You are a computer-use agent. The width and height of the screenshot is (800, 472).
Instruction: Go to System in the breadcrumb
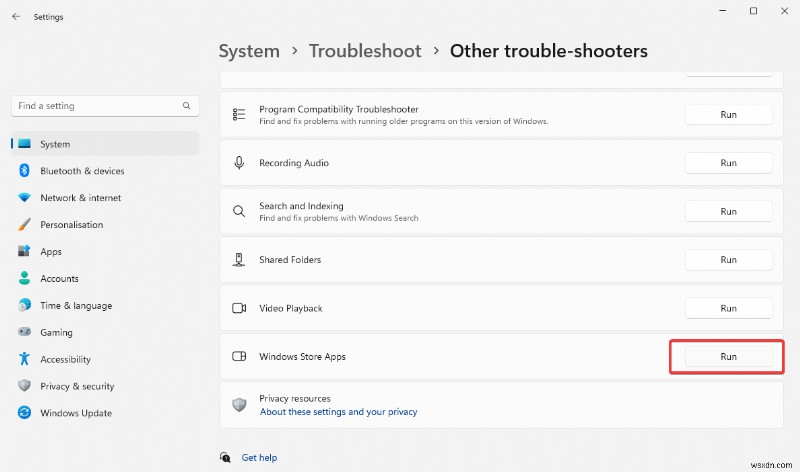[249, 51]
